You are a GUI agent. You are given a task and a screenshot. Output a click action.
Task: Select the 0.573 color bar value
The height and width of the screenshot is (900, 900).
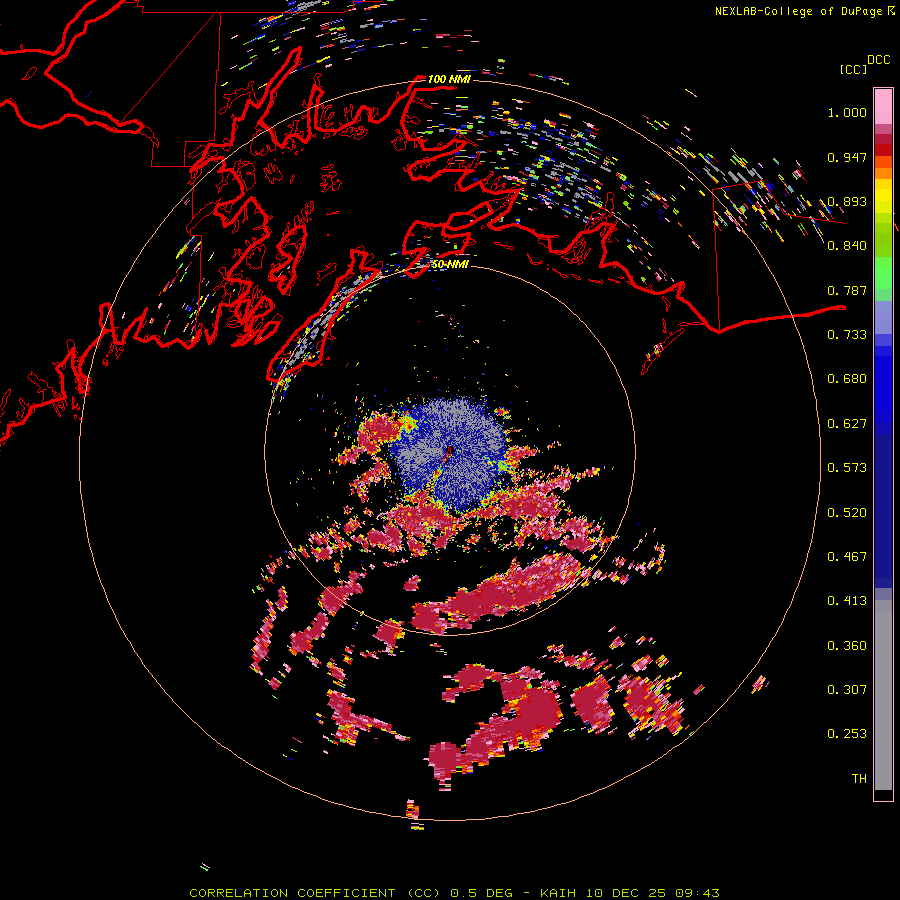(847, 468)
